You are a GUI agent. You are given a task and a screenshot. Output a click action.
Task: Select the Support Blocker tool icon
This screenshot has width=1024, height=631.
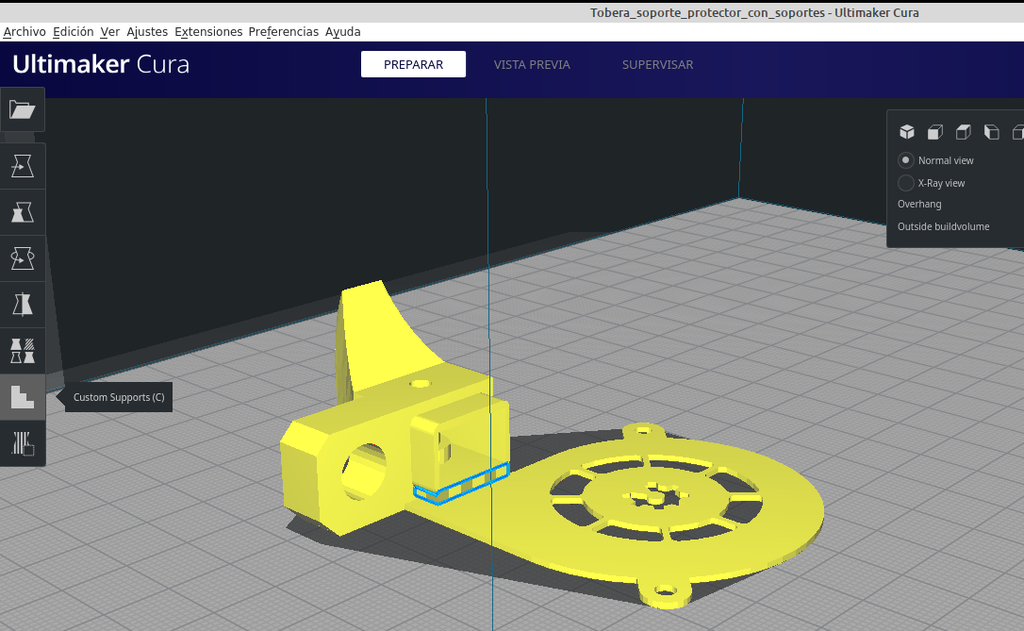22,443
